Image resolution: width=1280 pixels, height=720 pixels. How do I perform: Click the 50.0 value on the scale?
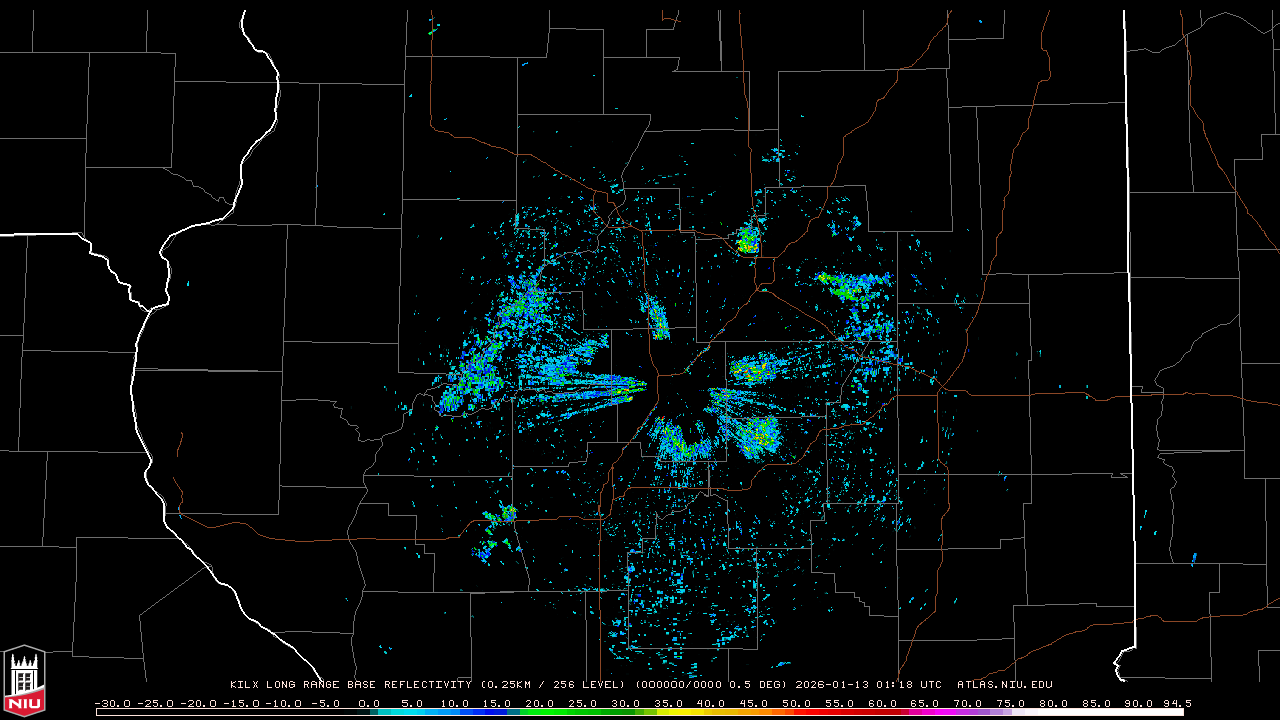click(797, 703)
